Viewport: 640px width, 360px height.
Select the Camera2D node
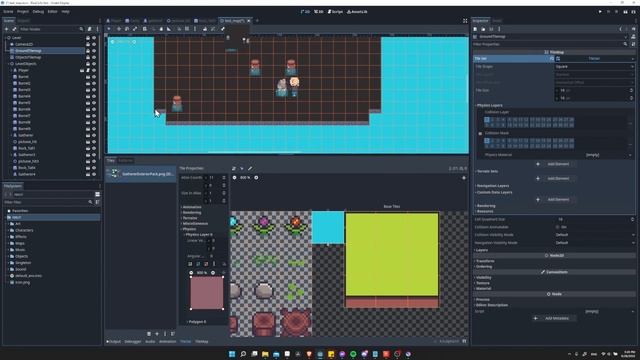24,44
